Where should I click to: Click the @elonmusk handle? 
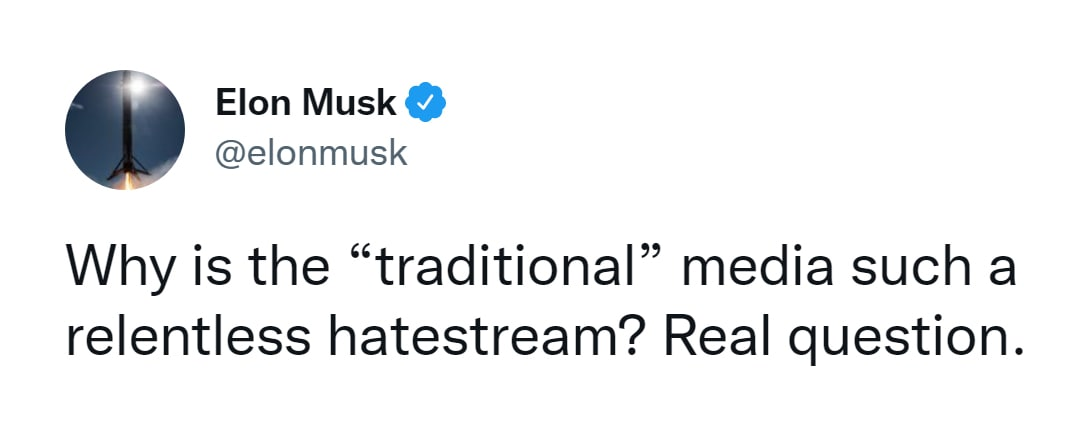pyautogui.click(x=312, y=153)
